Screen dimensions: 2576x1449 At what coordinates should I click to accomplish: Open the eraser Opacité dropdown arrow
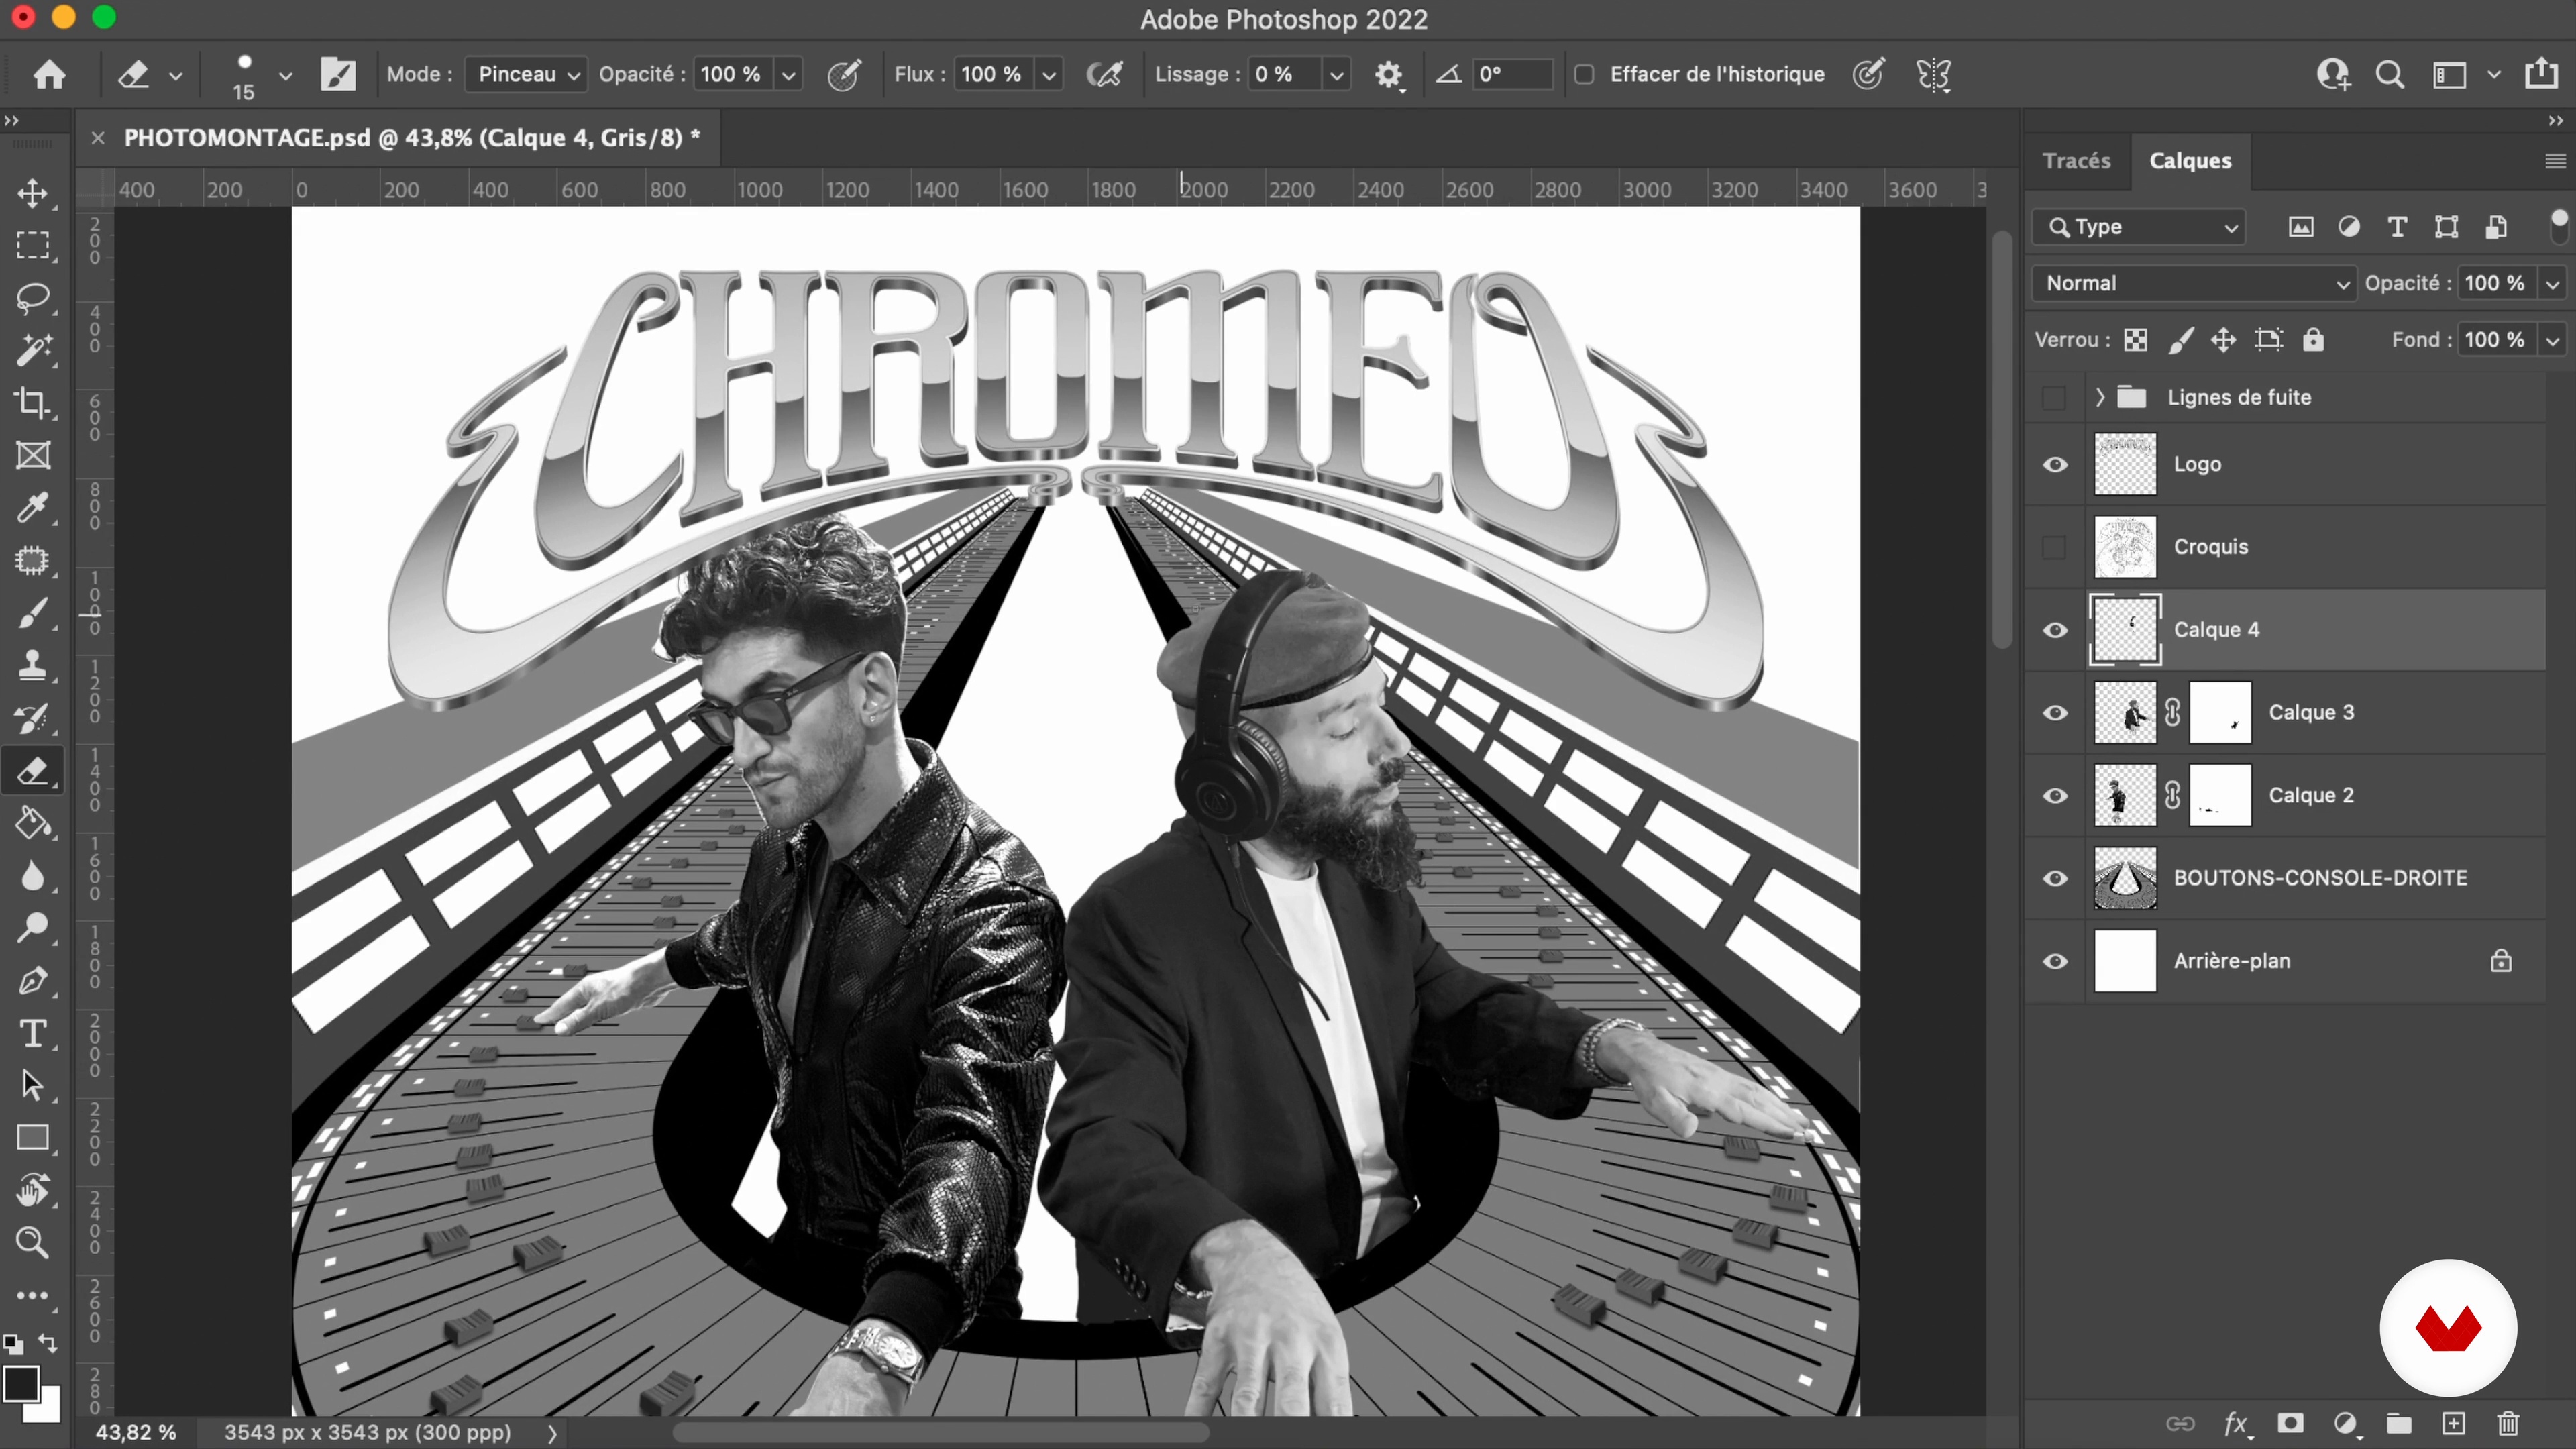click(x=789, y=75)
